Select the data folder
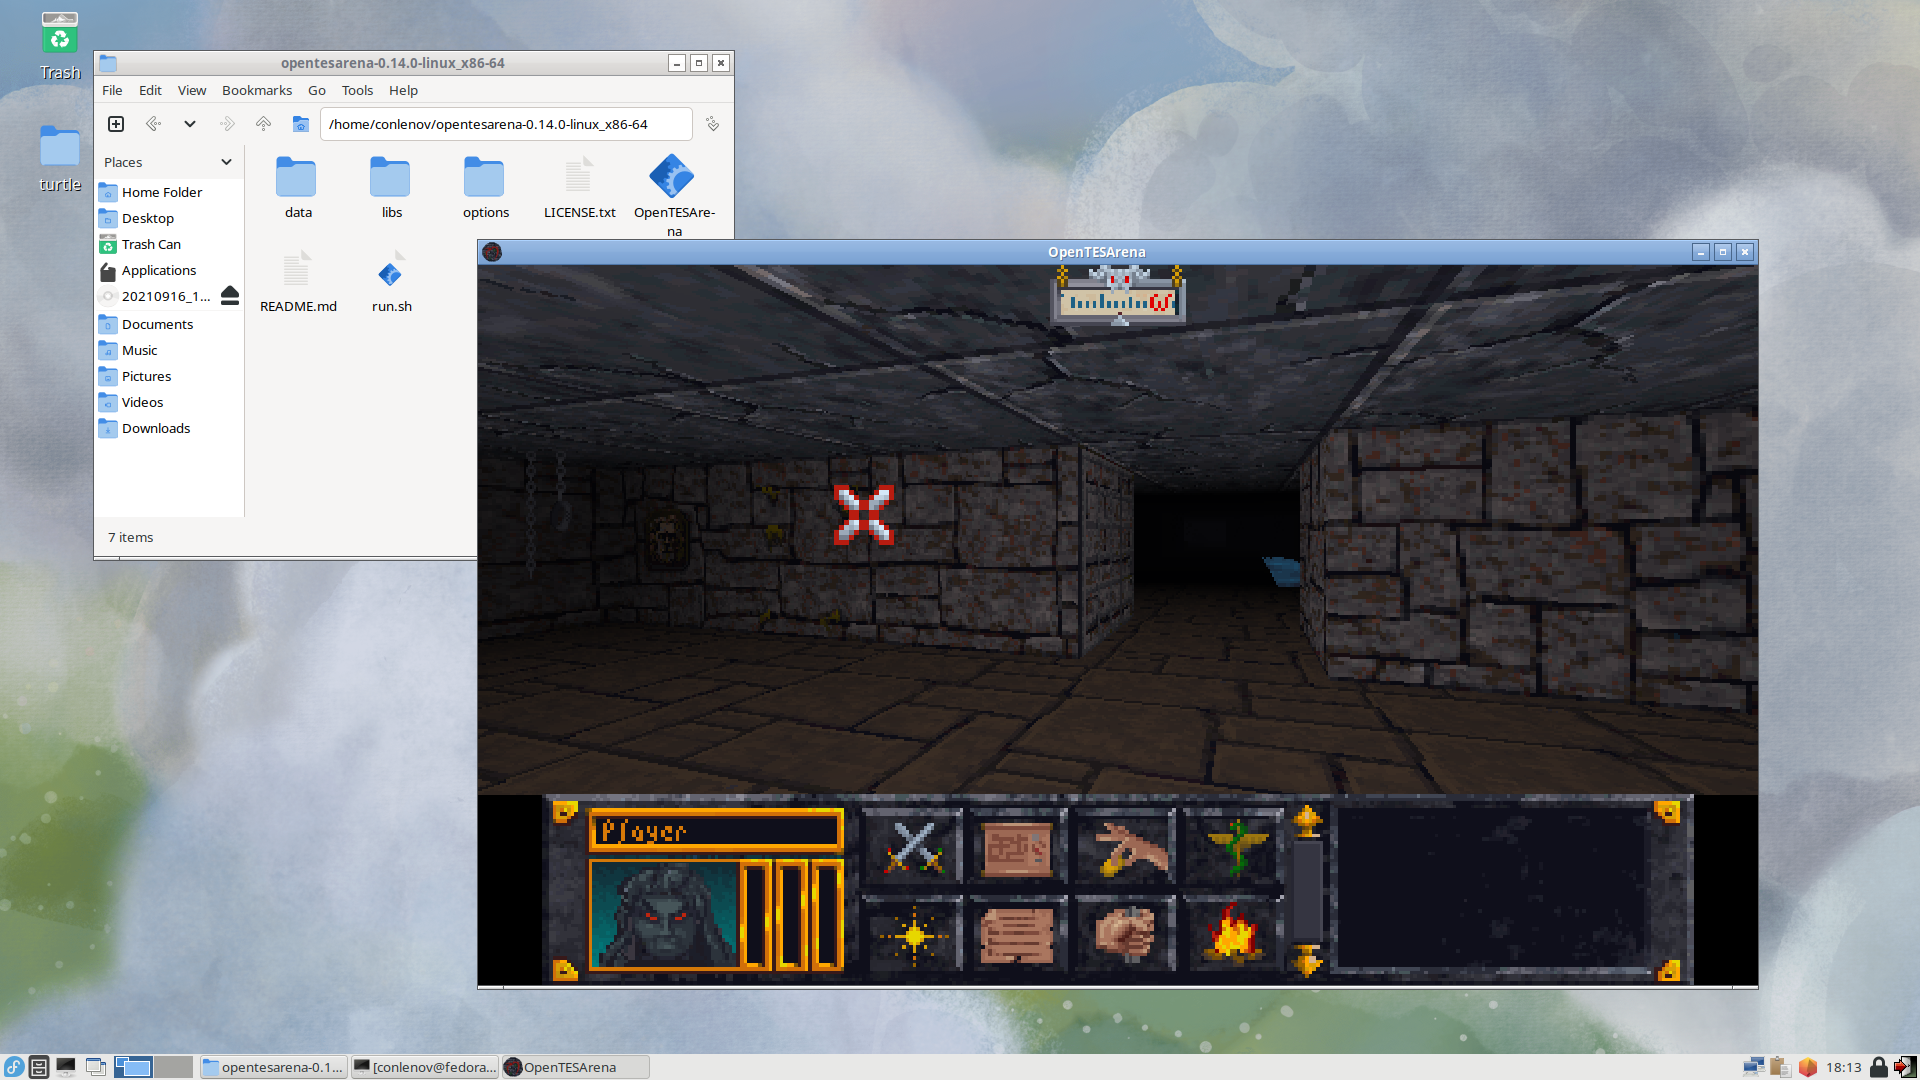Screen dimensions: 1920x1080 [x=297, y=187]
